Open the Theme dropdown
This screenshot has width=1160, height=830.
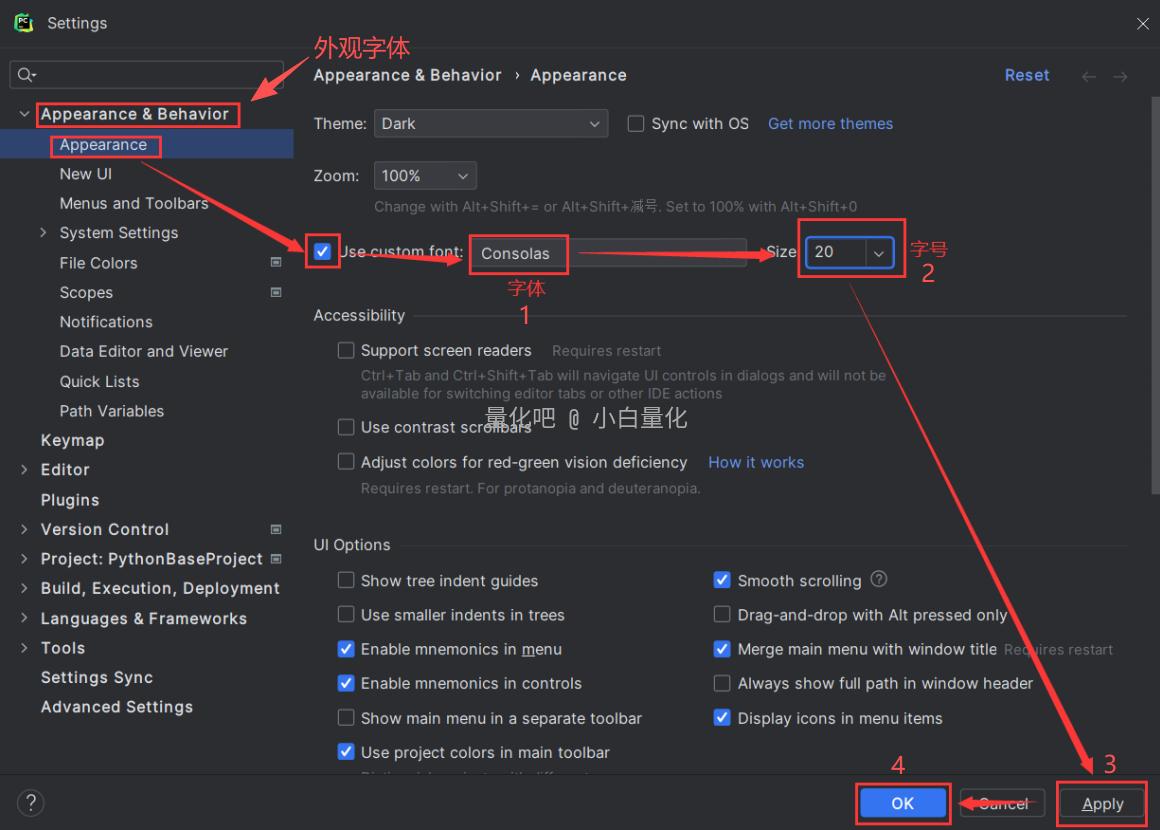click(490, 124)
